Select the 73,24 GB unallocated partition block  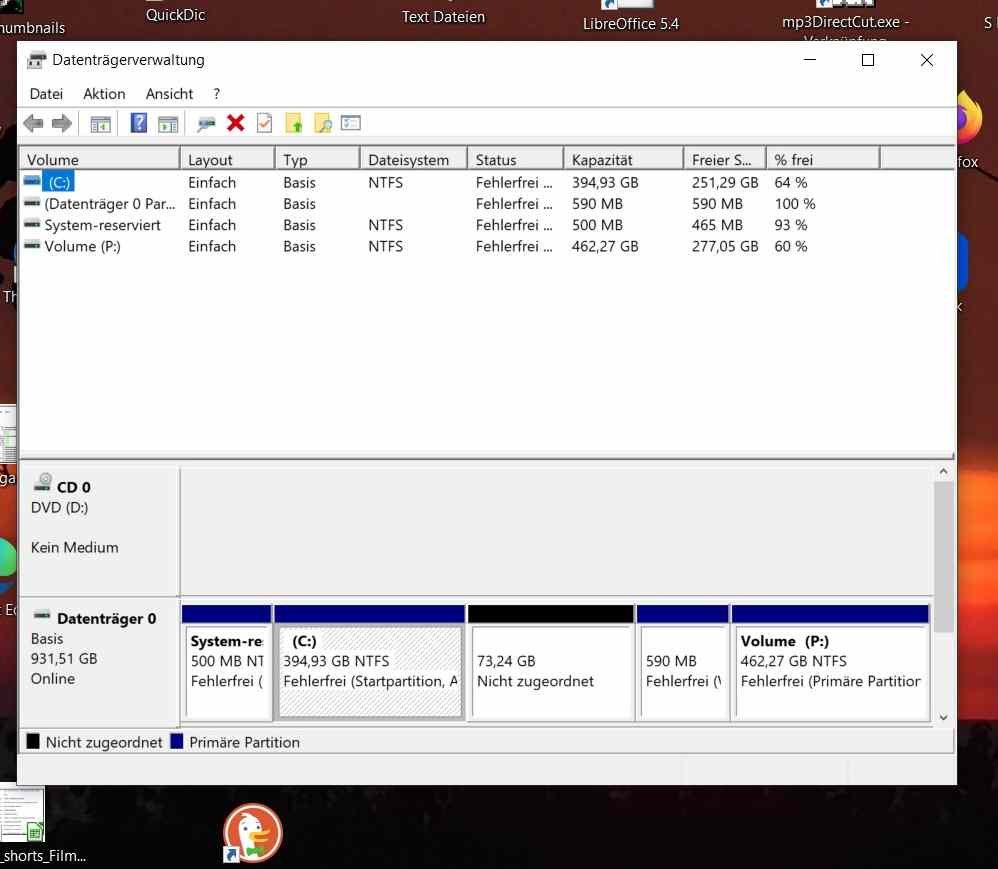[551, 670]
